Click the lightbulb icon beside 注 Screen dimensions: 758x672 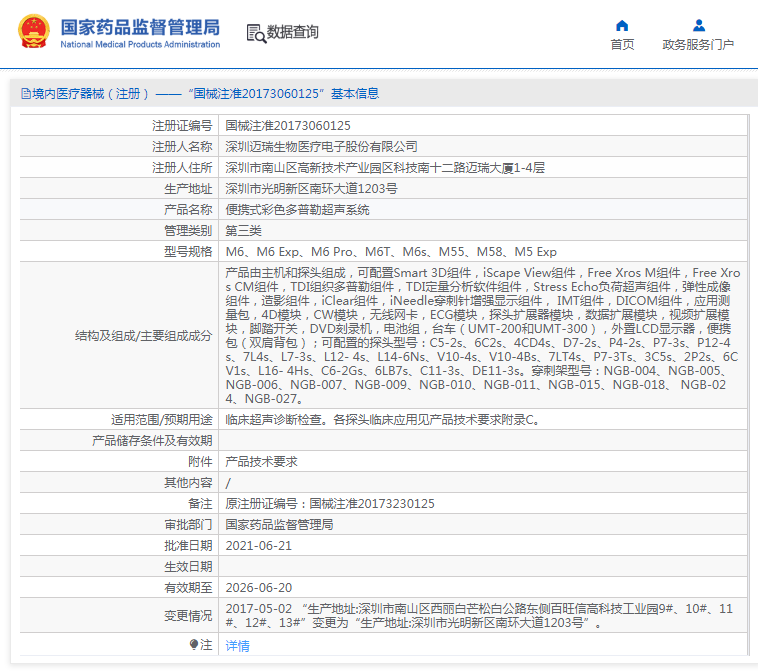[x=195, y=645]
